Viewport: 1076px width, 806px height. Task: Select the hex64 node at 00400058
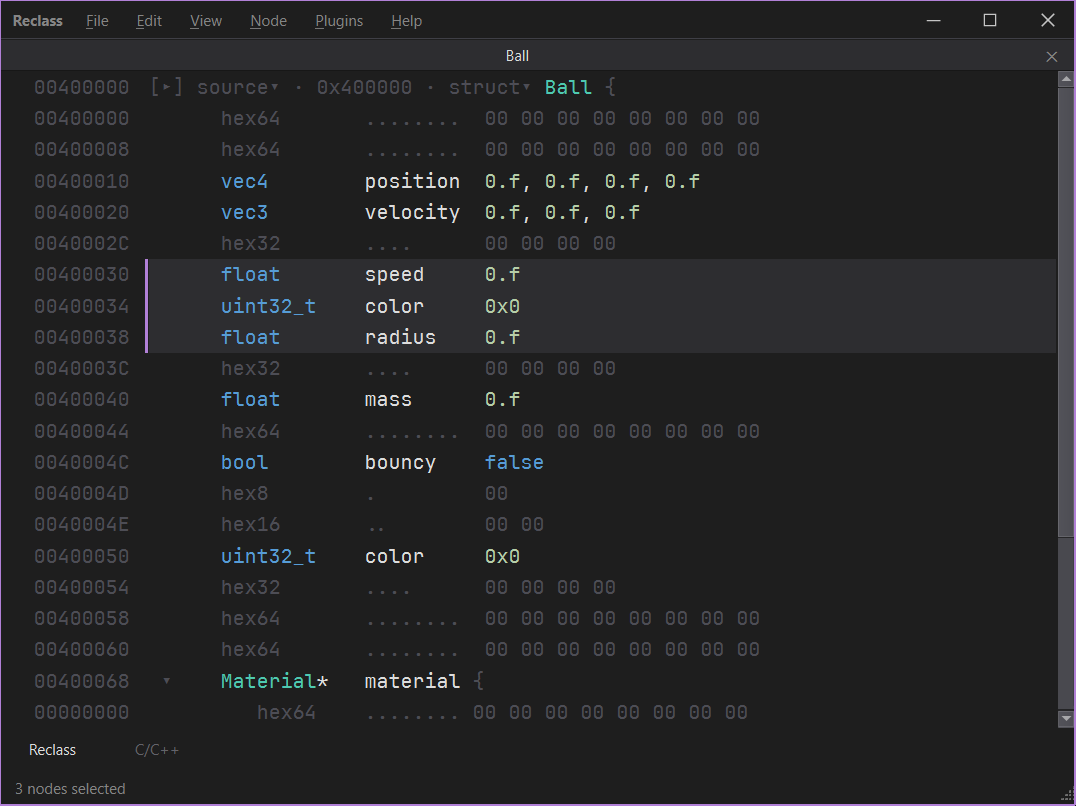point(250,618)
